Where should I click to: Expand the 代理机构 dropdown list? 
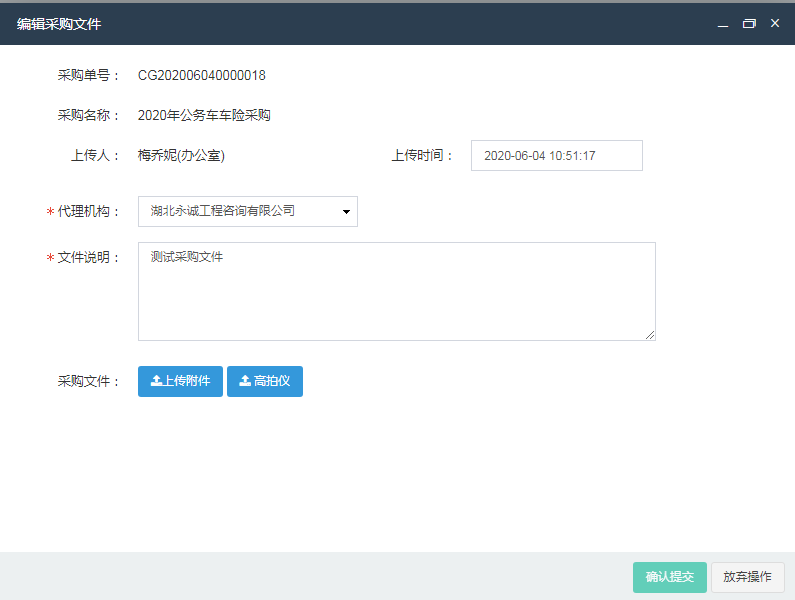point(247,211)
